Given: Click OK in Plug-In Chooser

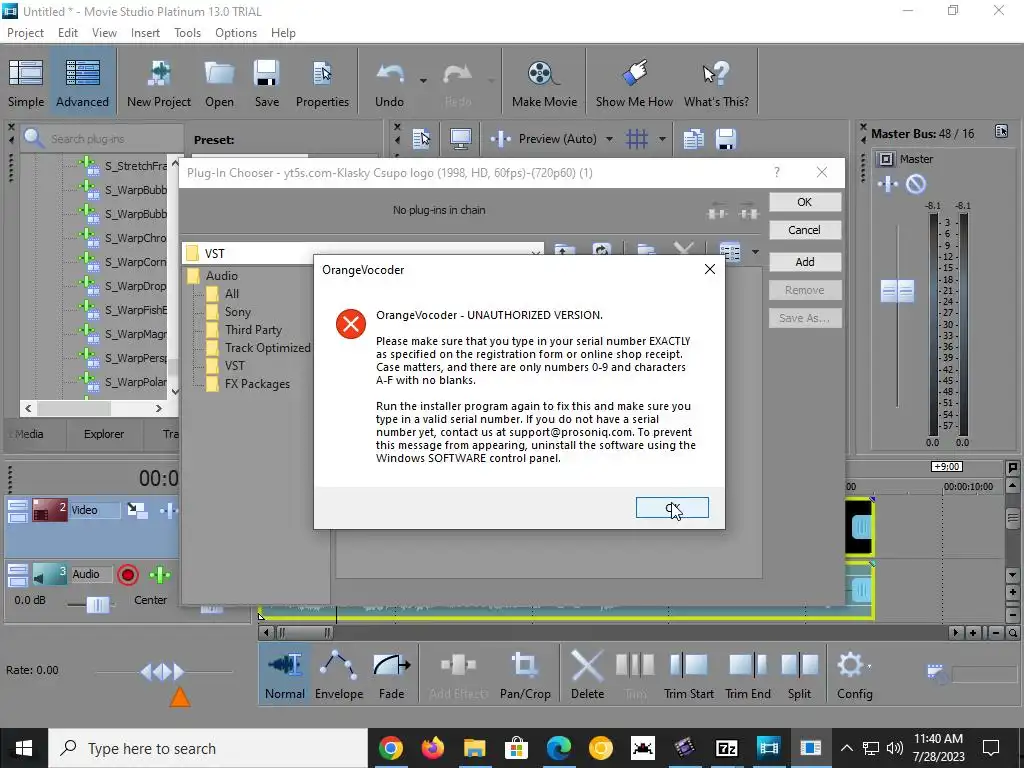Looking at the screenshot, I should (805, 202).
